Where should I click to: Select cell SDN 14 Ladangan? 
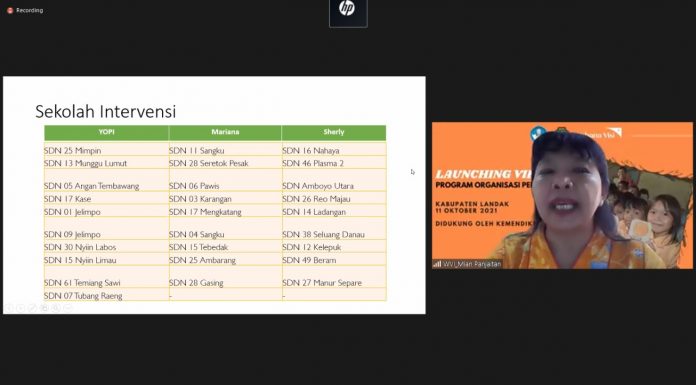(x=334, y=211)
